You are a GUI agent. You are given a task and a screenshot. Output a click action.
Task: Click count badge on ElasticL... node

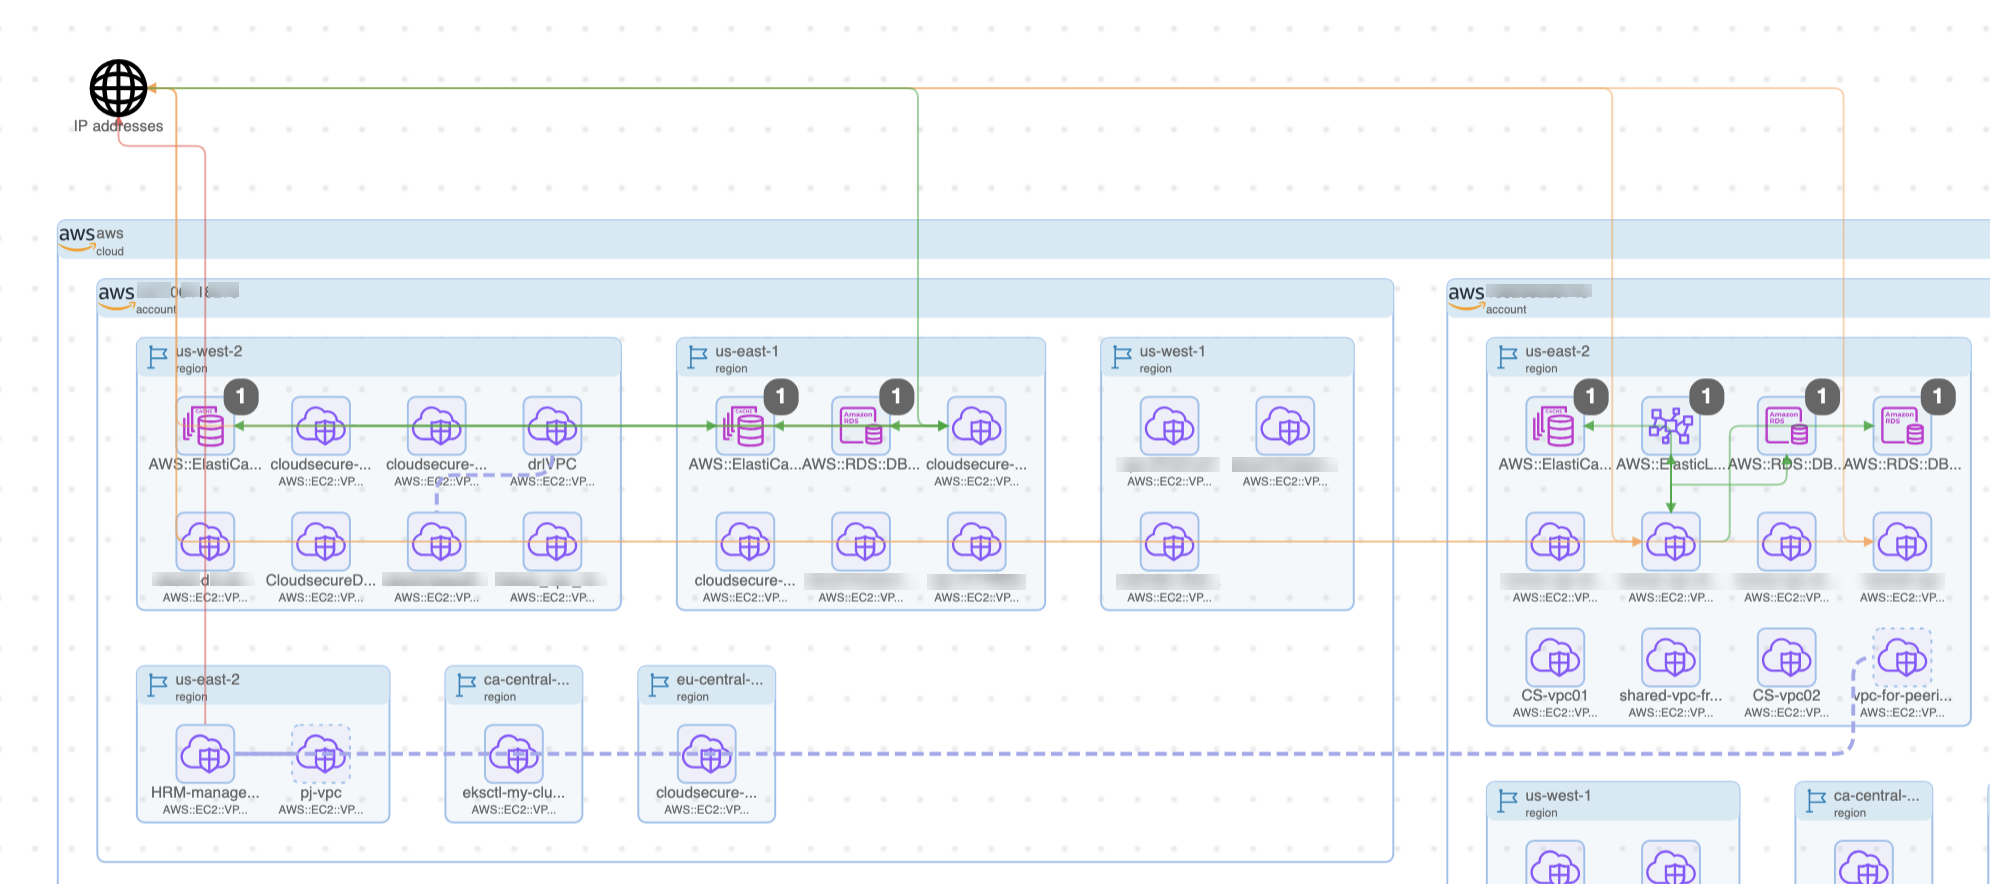pos(1707,396)
